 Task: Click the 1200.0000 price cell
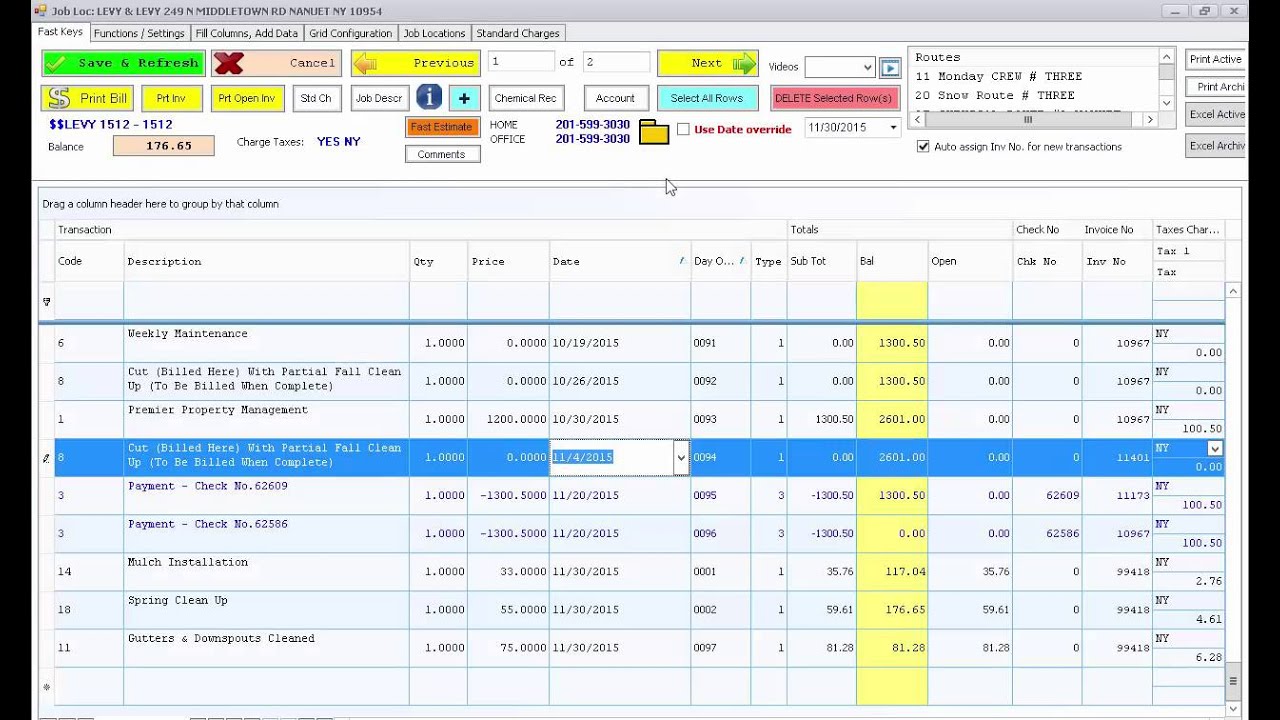[x=508, y=419]
